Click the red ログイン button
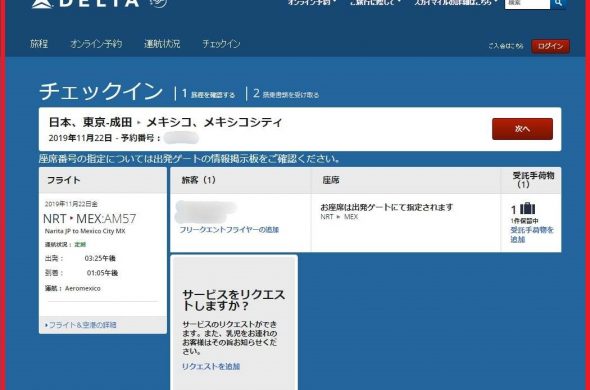Viewport: 590px width, 390px height. point(550,46)
